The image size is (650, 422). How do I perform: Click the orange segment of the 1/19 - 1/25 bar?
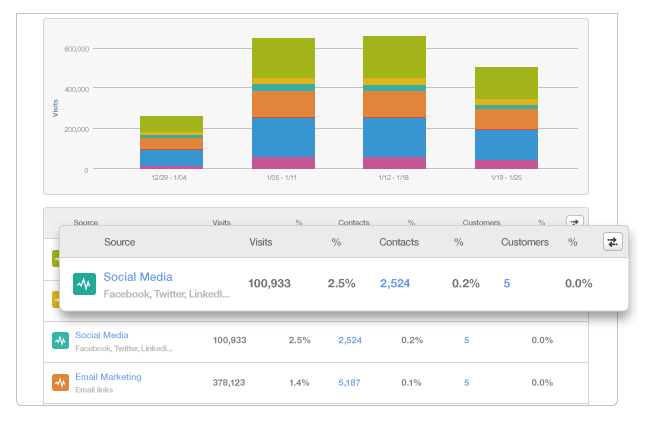click(x=507, y=119)
